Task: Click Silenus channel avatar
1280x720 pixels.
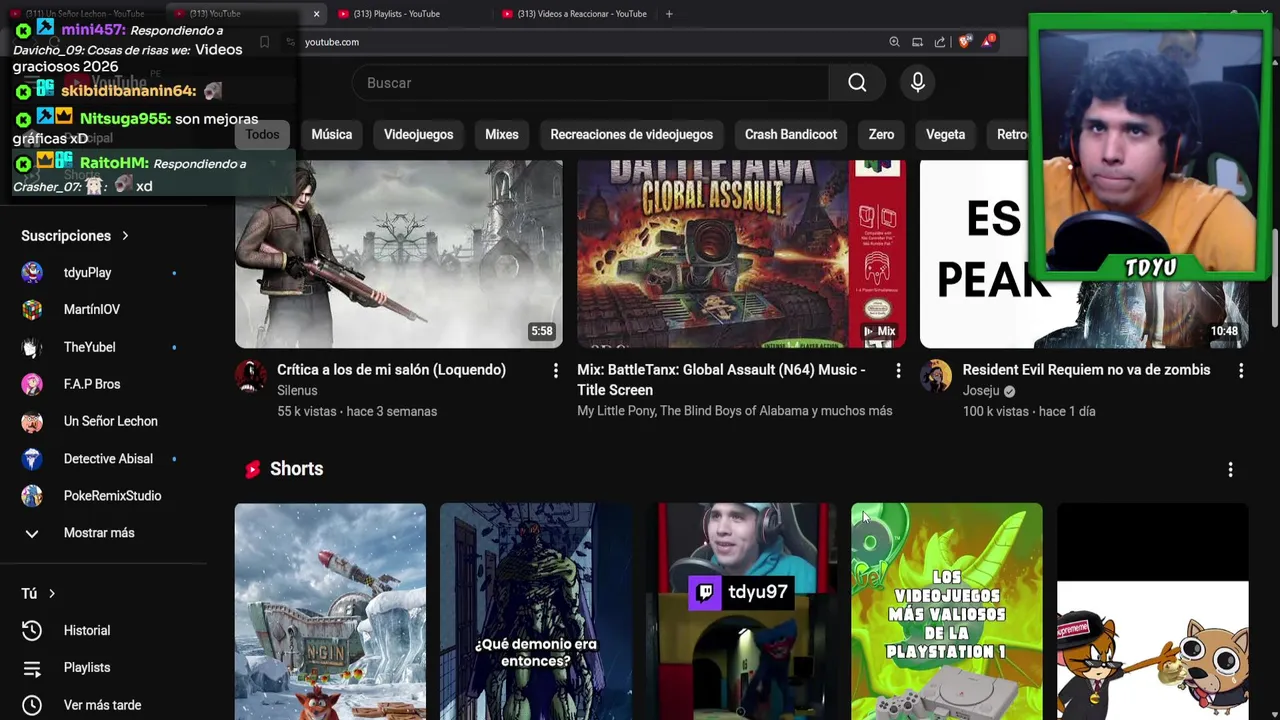Action: pos(251,377)
